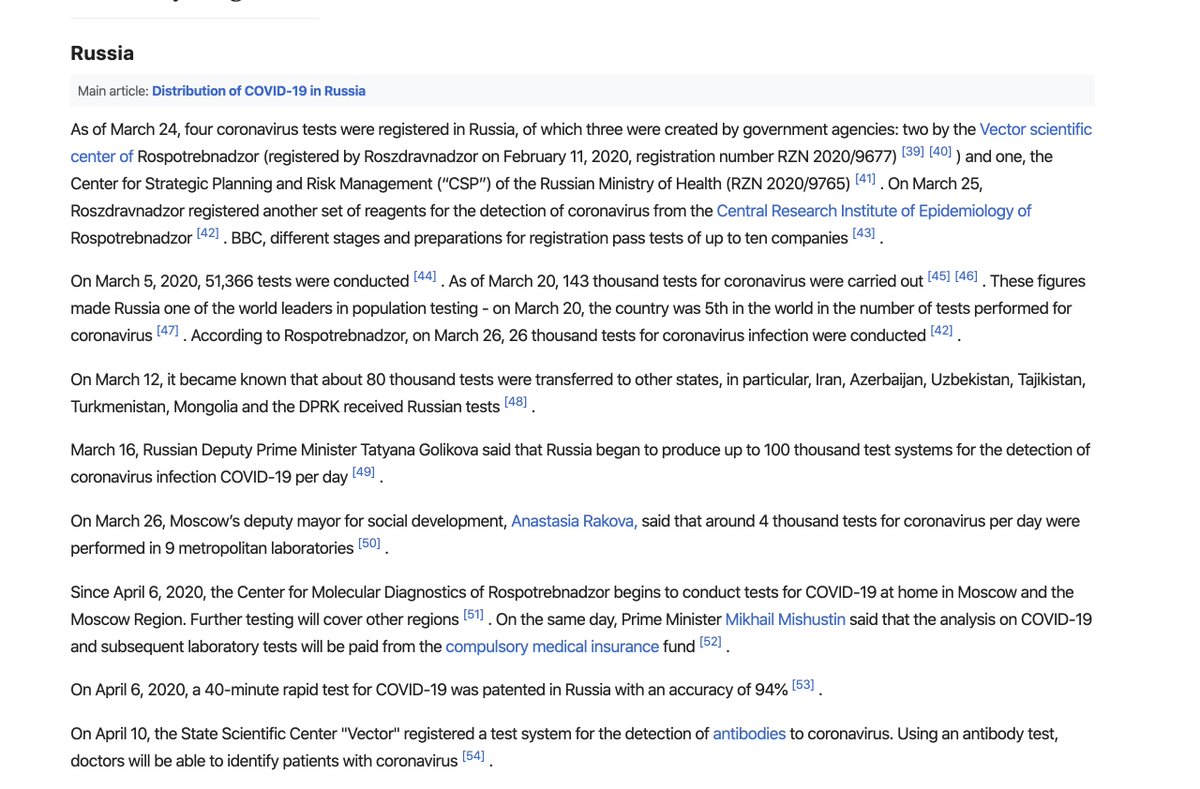1200x789 pixels.
Task: Open compulsory medical insurance link
Action: (x=552, y=646)
